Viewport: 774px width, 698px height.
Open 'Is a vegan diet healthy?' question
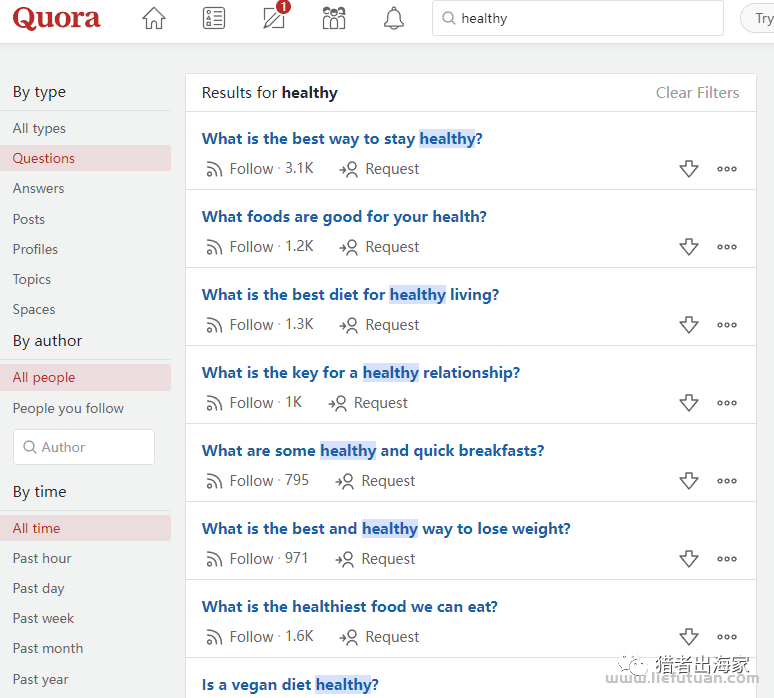290,685
